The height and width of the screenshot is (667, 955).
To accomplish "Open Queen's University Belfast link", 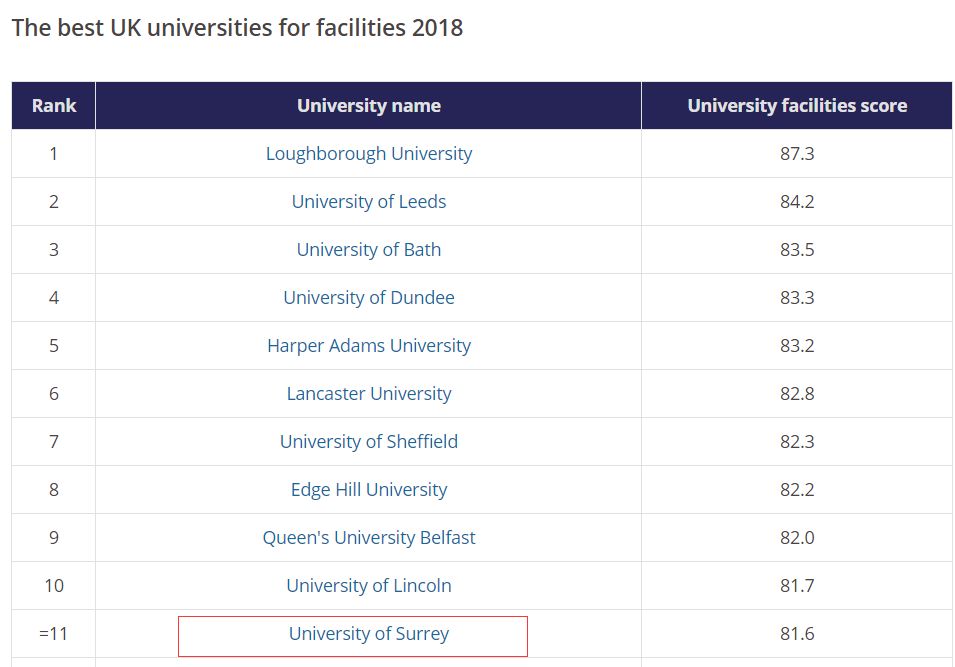I will [x=368, y=538].
